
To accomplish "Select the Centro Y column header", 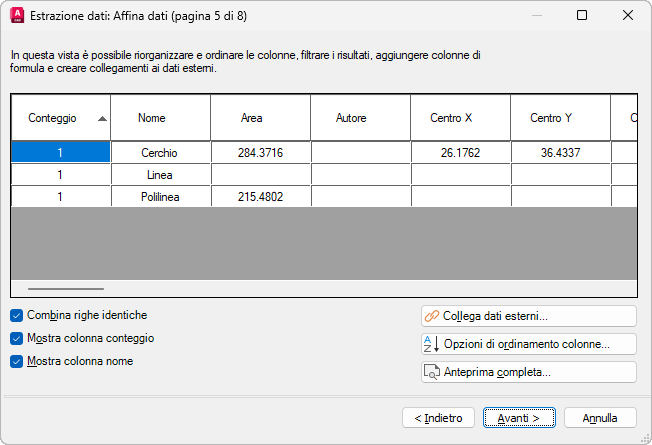I will tap(551, 118).
